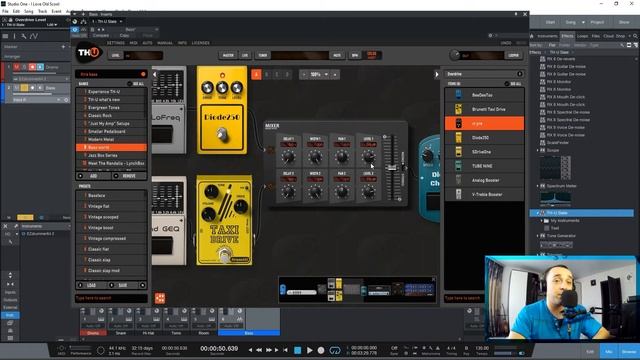
Task: Select TUBE NINE in component list
Action: click(484, 166)
